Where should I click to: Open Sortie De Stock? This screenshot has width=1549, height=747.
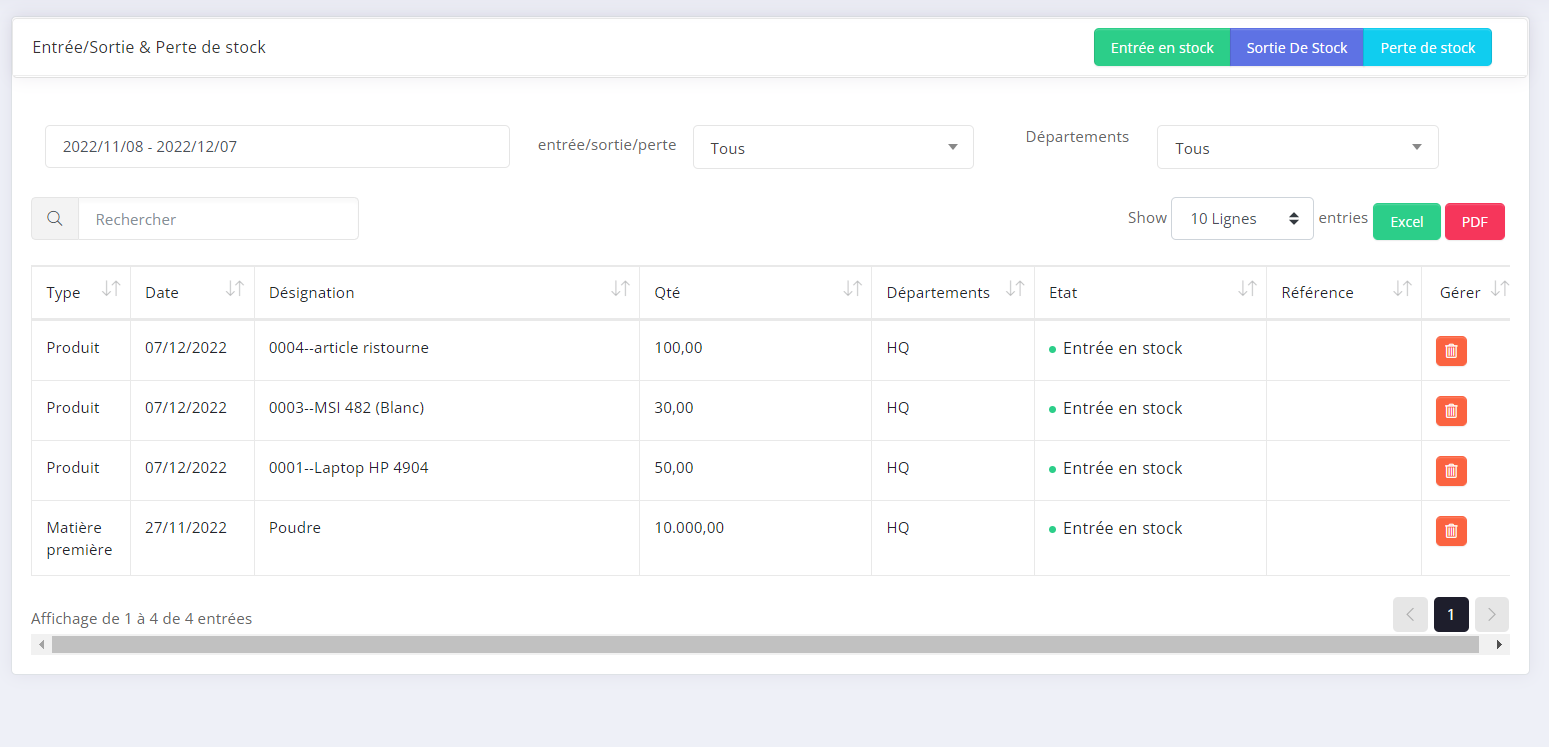(1297, 48)
